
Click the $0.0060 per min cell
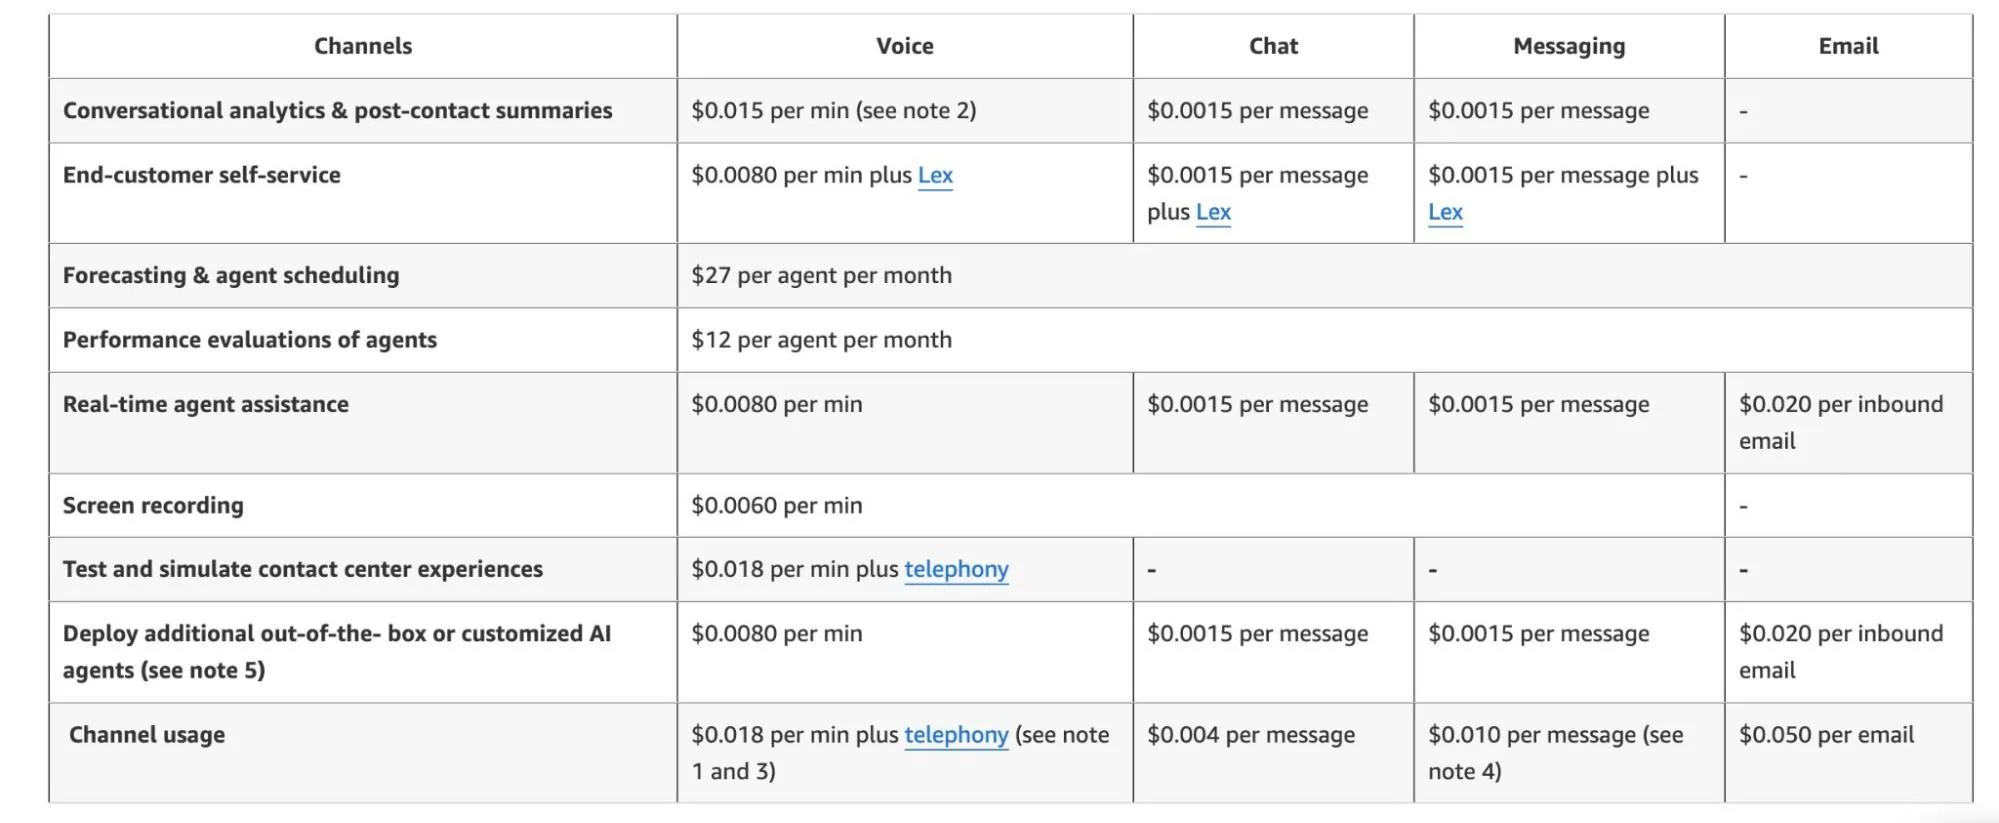click(776, 506)
